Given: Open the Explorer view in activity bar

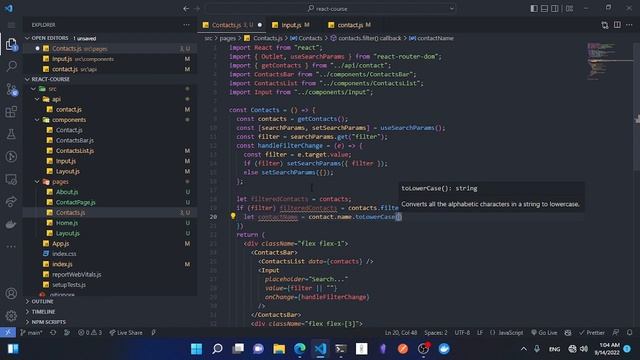Looking at the screenshot, I should click(11, 44).
